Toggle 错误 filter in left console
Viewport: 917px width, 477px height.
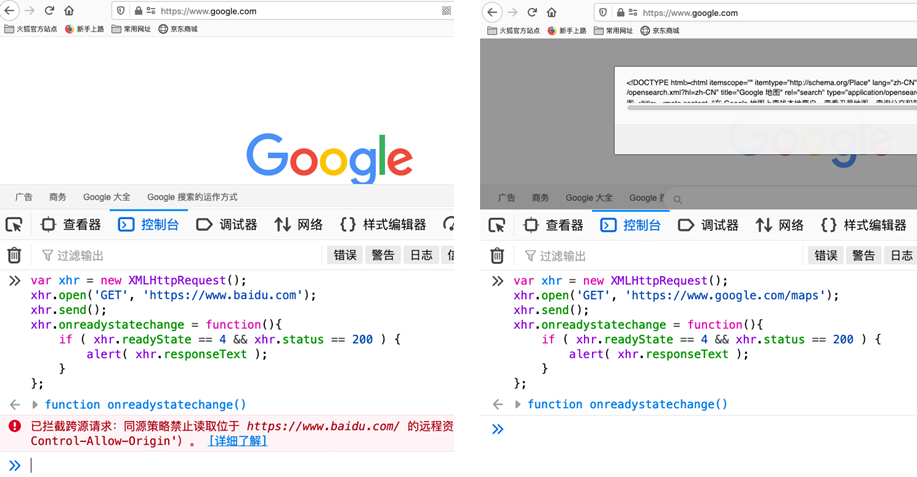[x=345, y=255]
